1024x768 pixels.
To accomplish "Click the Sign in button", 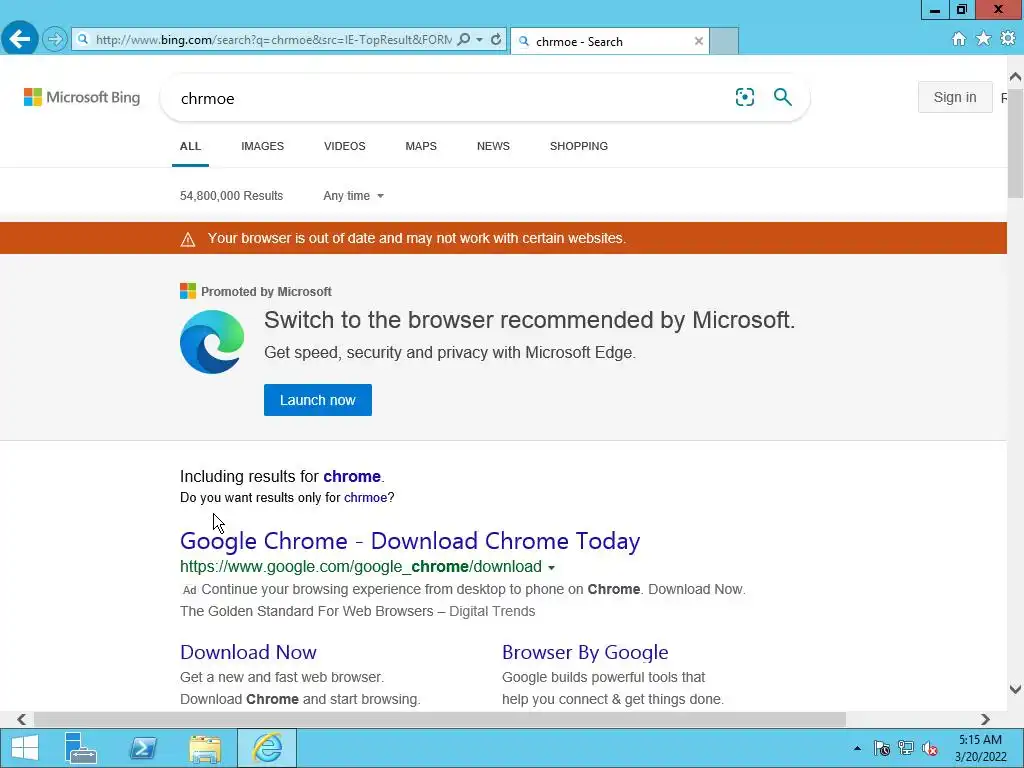I will pos(955,97).
